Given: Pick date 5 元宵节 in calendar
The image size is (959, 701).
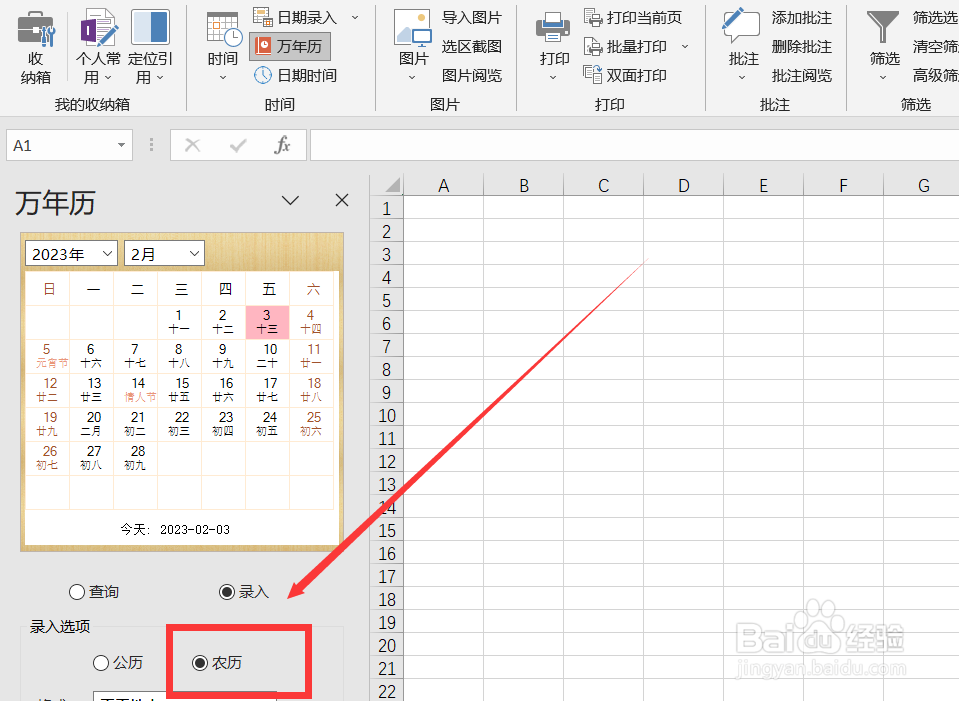Looking at the screenshot, I should tap(47, 355).
